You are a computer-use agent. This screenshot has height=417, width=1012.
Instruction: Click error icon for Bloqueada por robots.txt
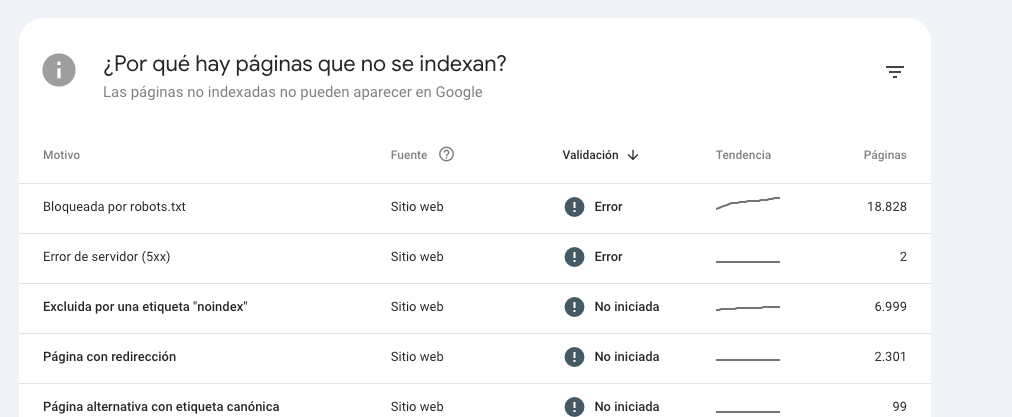tap(574, 207)
